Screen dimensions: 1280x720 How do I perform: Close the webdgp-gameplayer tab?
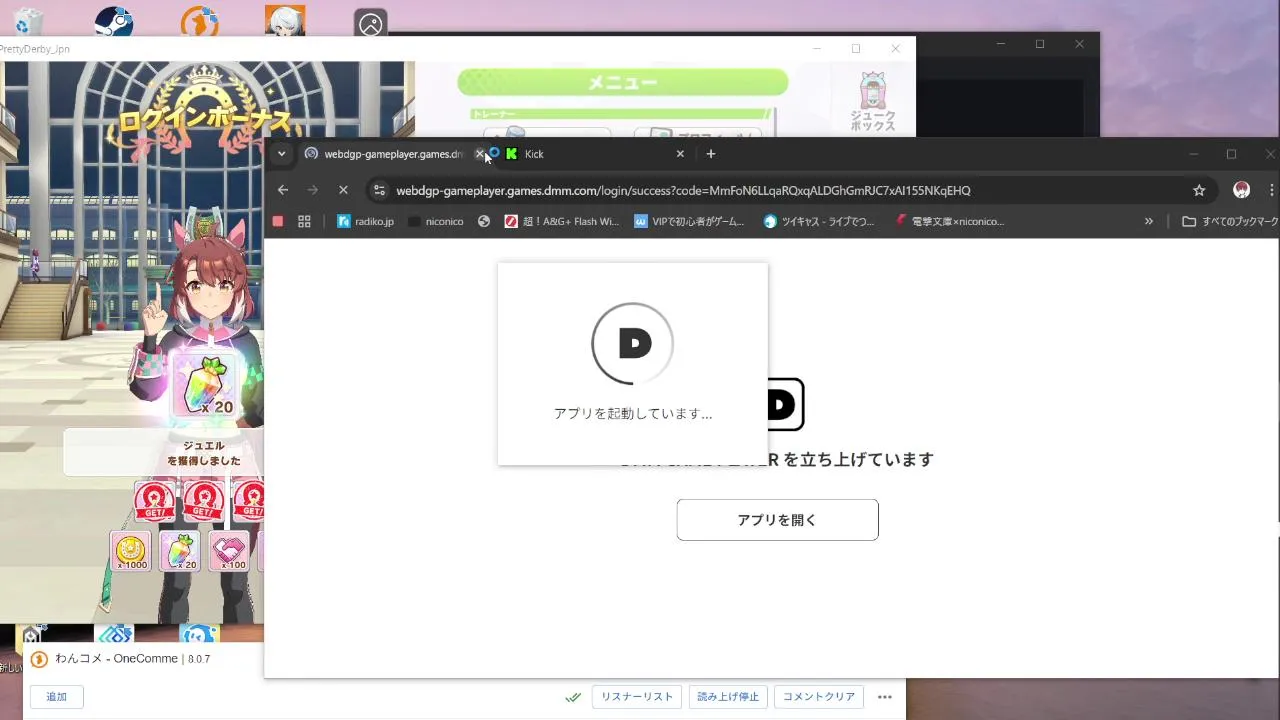(x=479, y=154)
